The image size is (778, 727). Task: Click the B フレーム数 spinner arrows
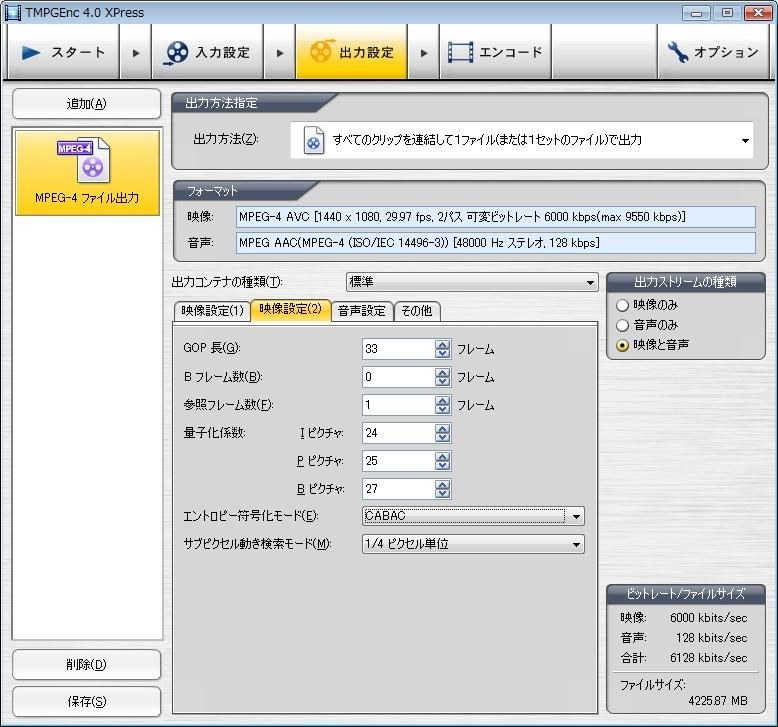tap(443, 377)
